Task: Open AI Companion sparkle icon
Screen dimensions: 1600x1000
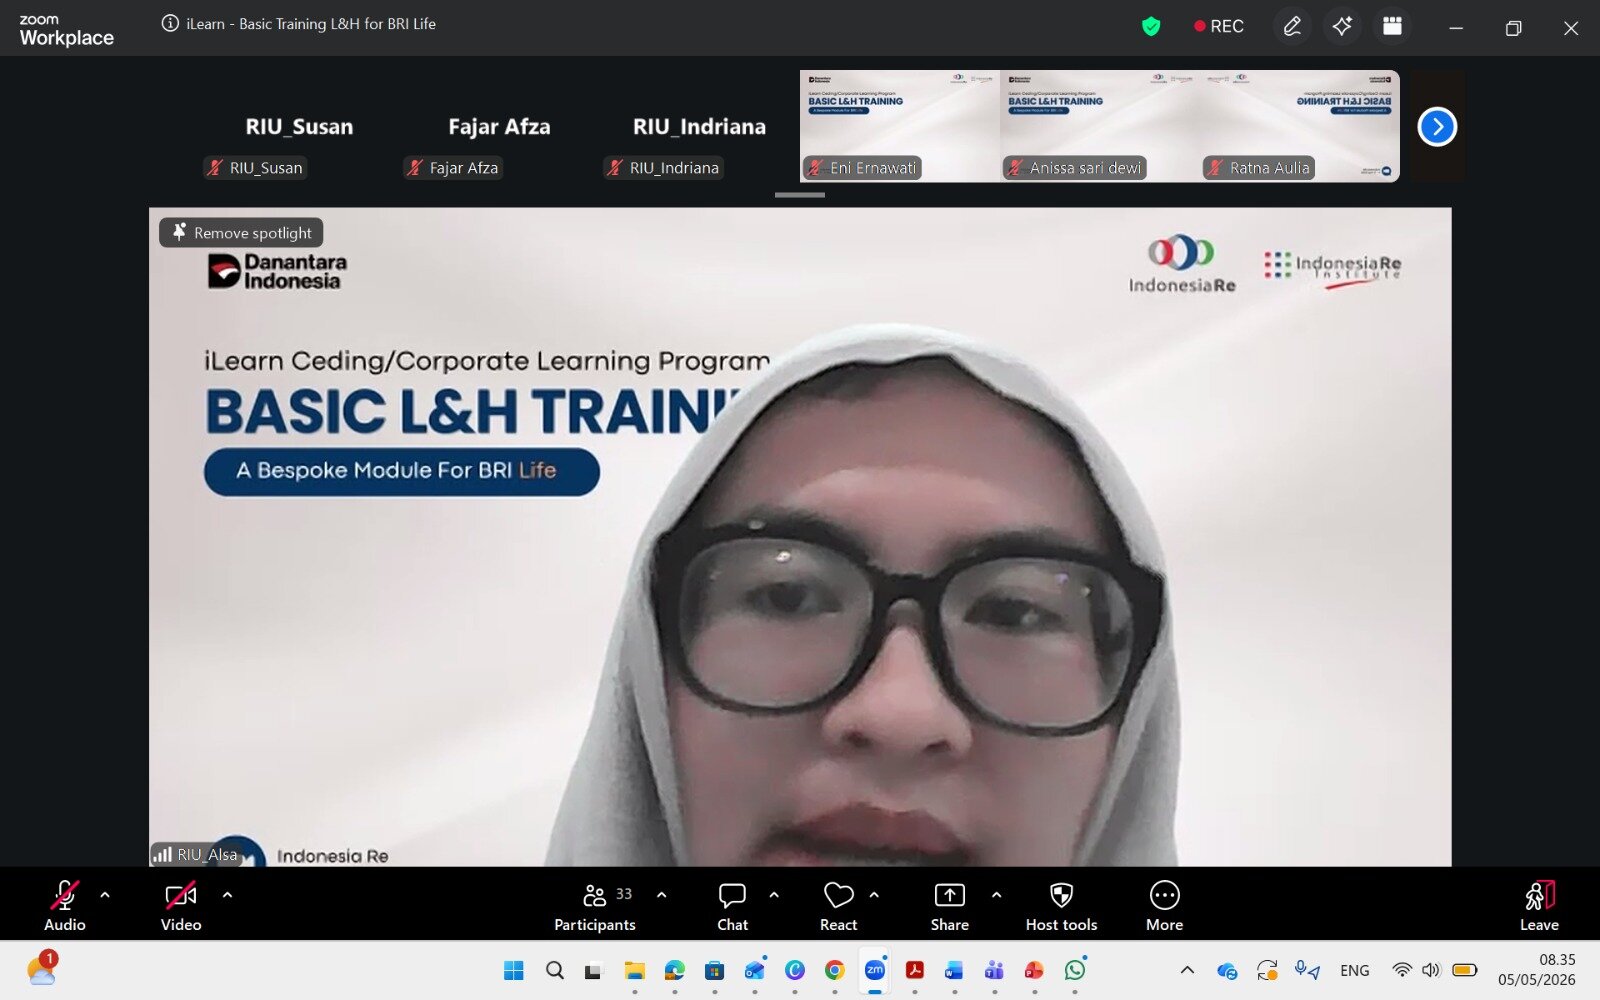Action: pos(1342,27)
